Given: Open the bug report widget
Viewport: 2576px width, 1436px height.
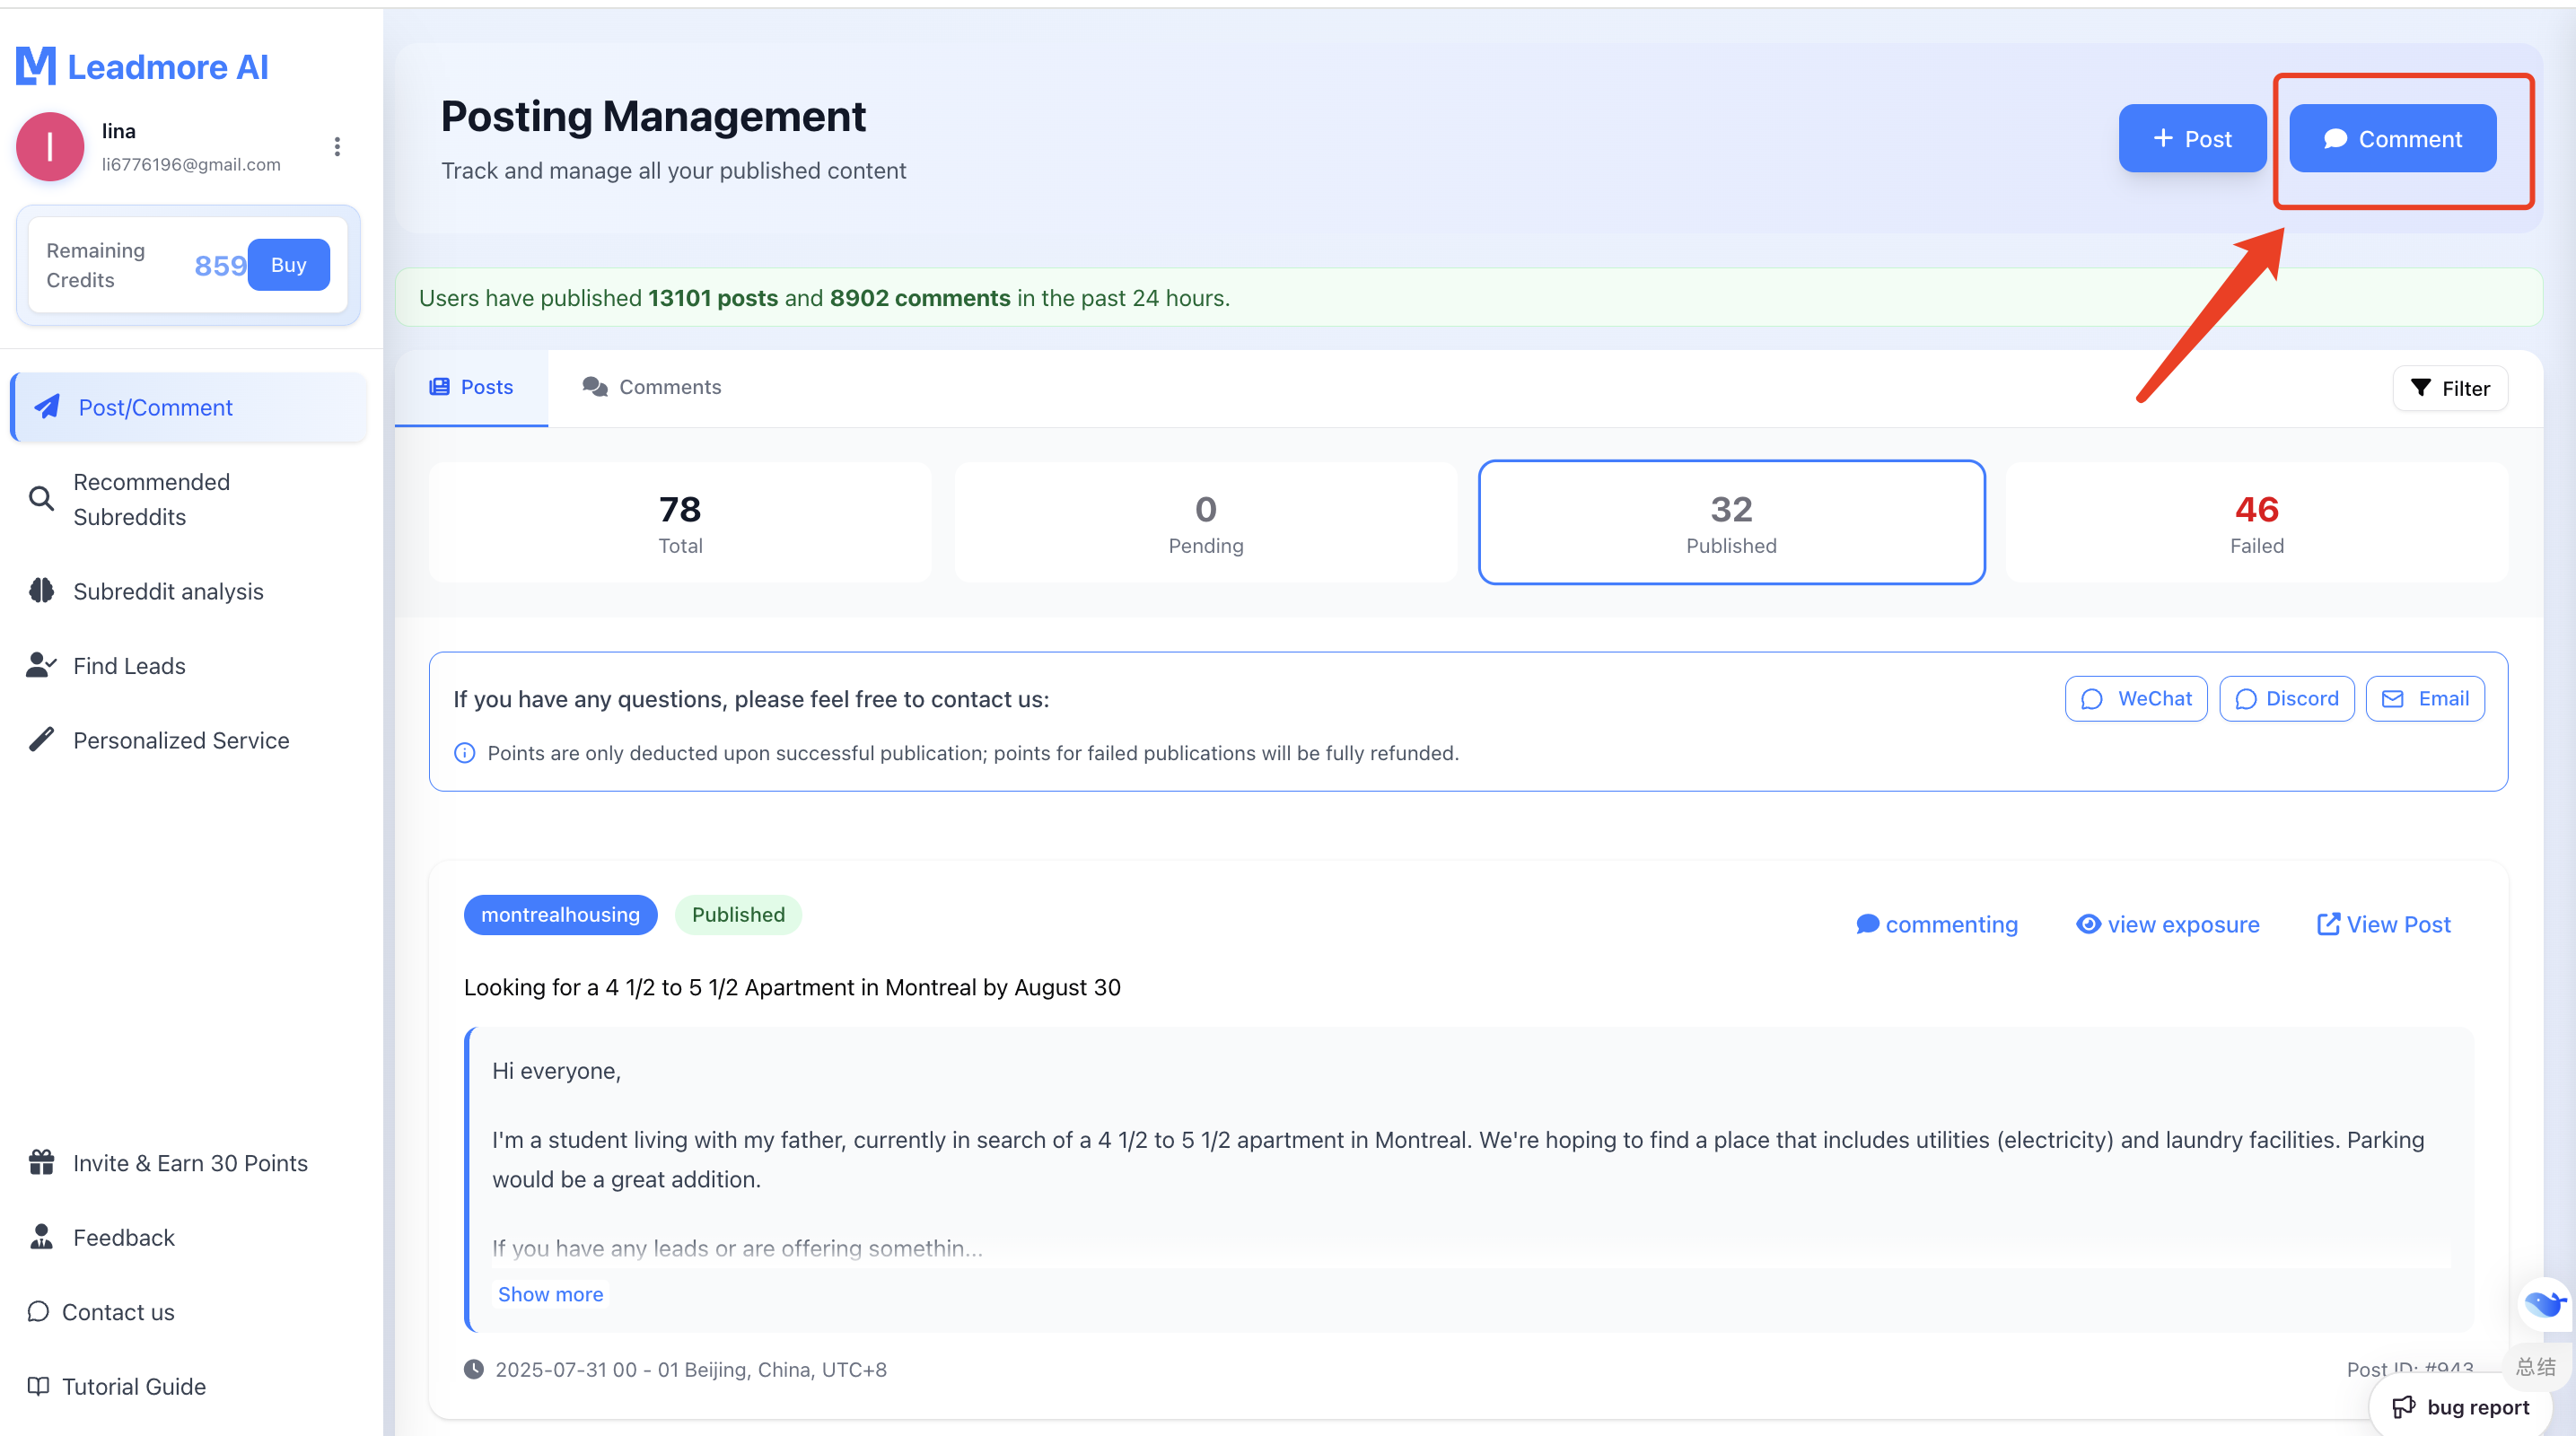Looking at the screenshot, I should 2461,1406.
